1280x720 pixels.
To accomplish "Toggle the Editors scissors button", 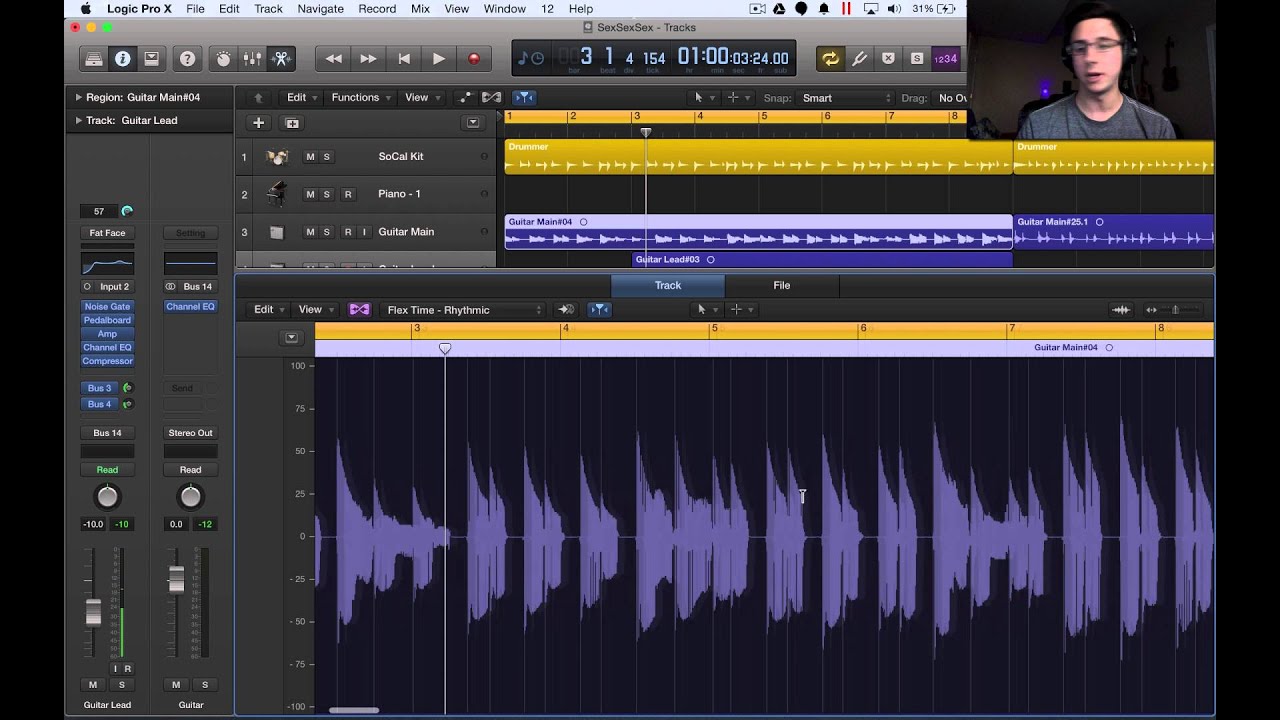I will (x=281, y=59).
